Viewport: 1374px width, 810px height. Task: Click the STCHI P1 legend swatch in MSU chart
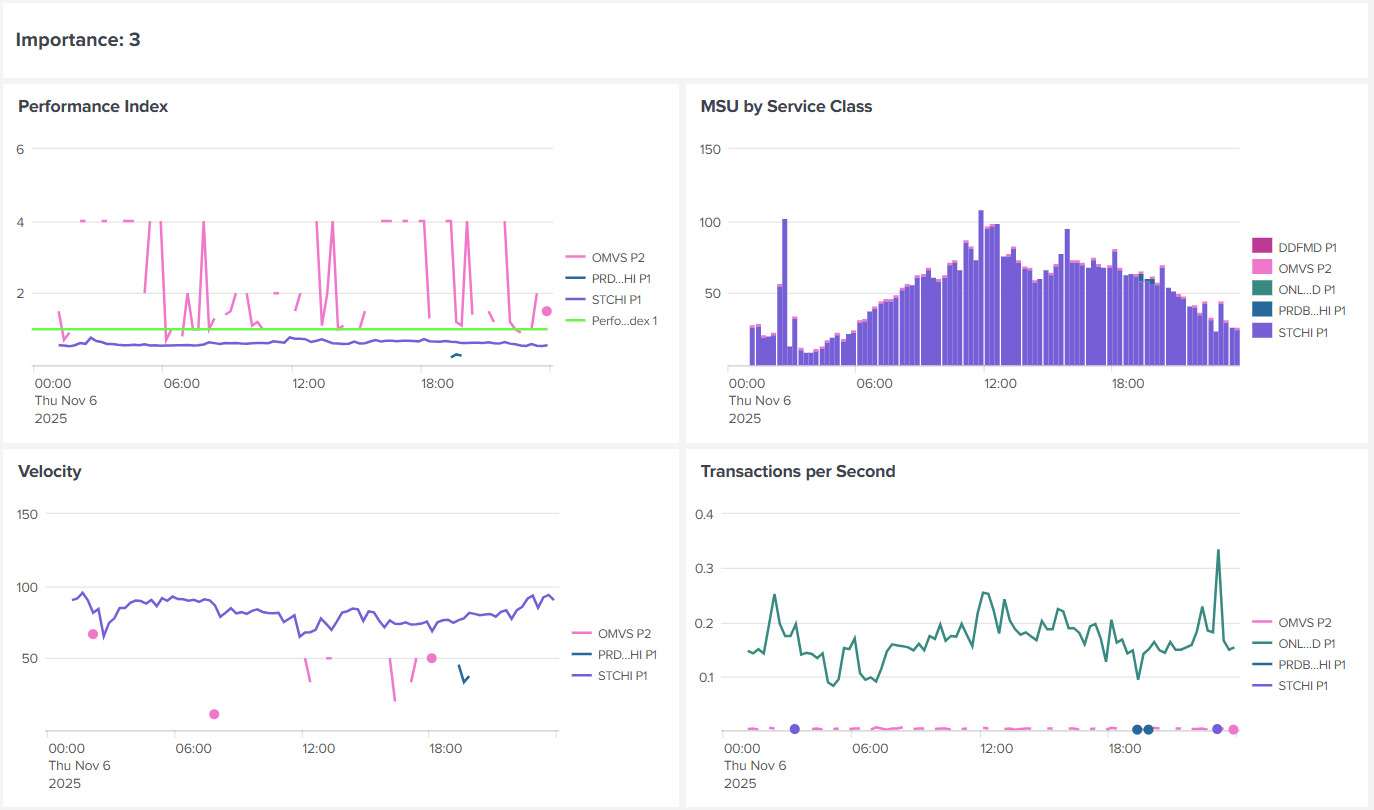(x=1262, y=332)
